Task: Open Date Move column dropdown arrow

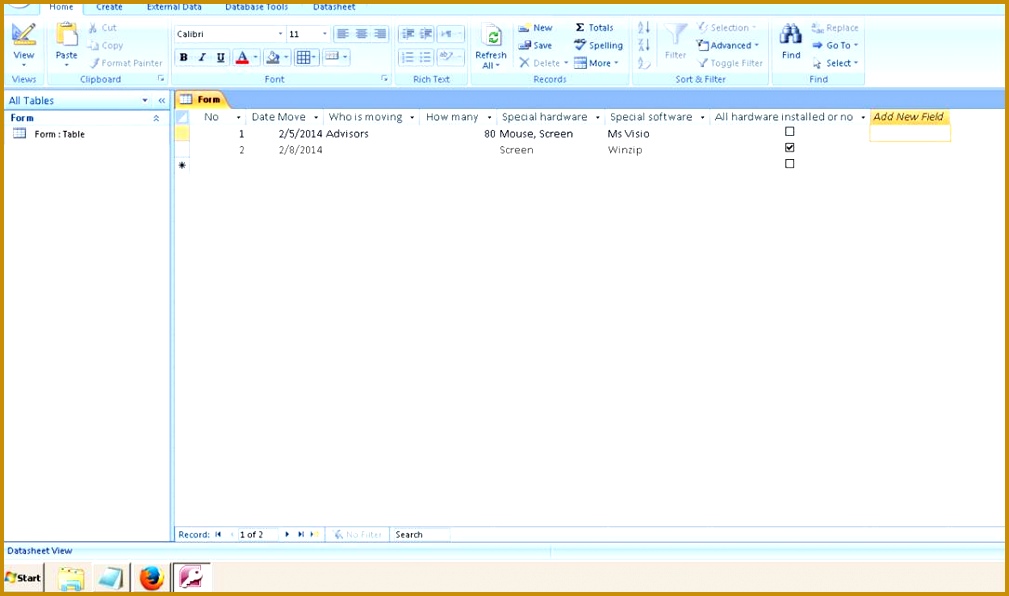Action: coord(316,117)
